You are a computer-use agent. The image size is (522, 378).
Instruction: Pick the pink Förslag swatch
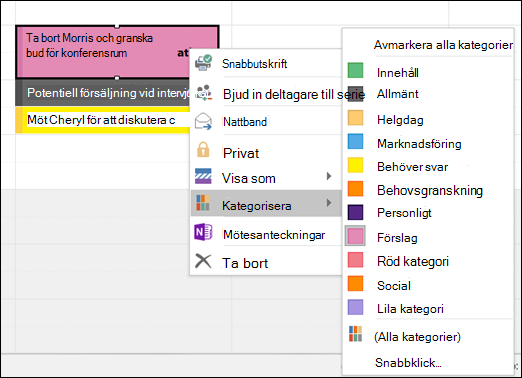[355, 236]
